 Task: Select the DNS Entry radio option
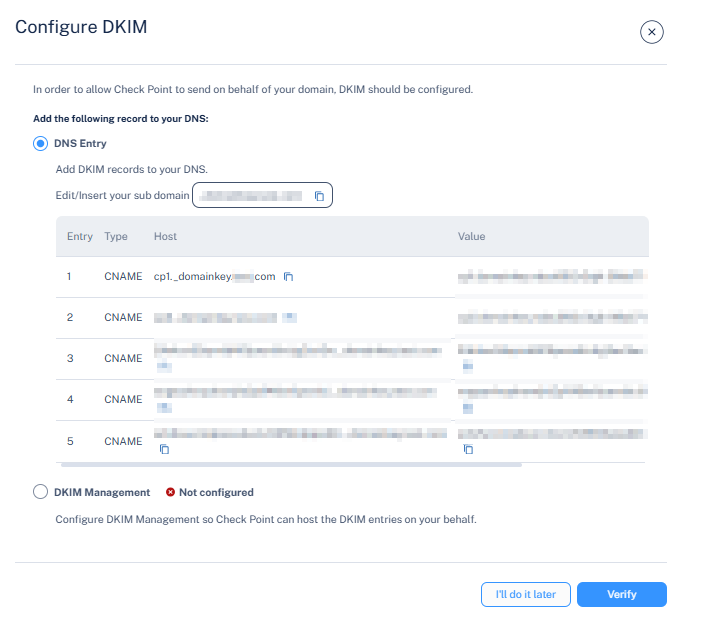tap(41, 143)
